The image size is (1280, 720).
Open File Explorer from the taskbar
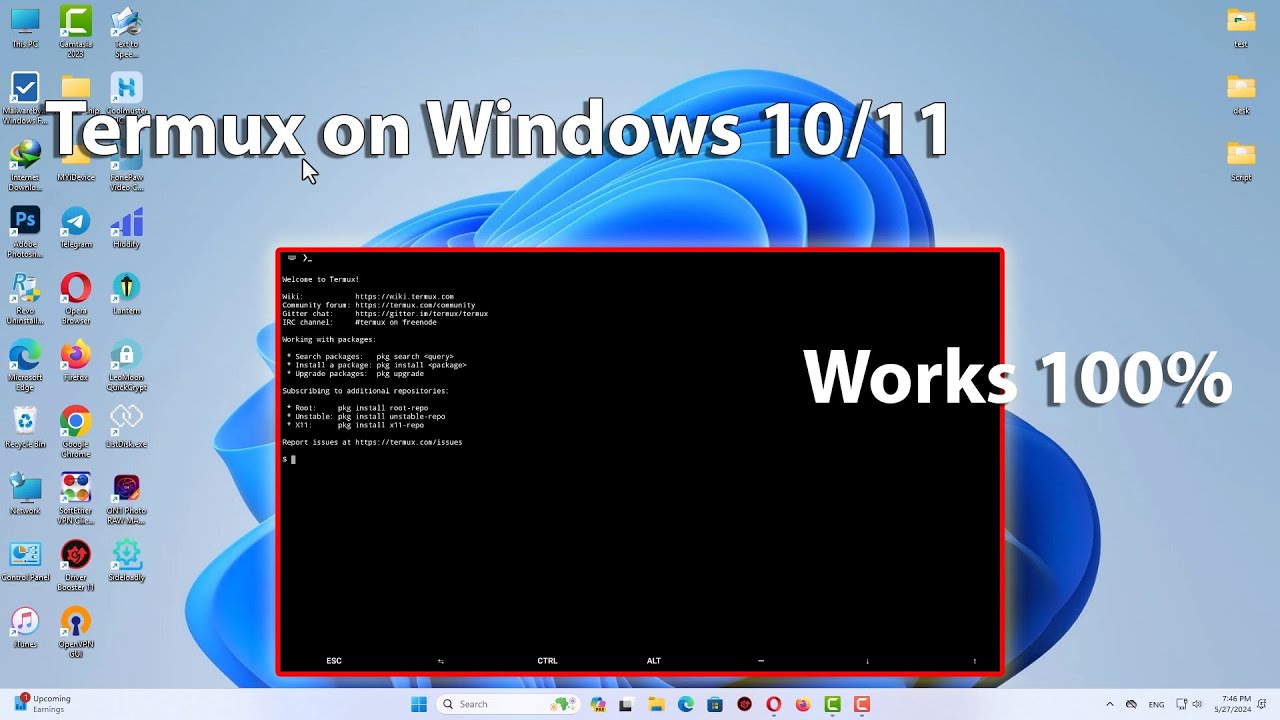pyautogui.click(x=657, y=704)
